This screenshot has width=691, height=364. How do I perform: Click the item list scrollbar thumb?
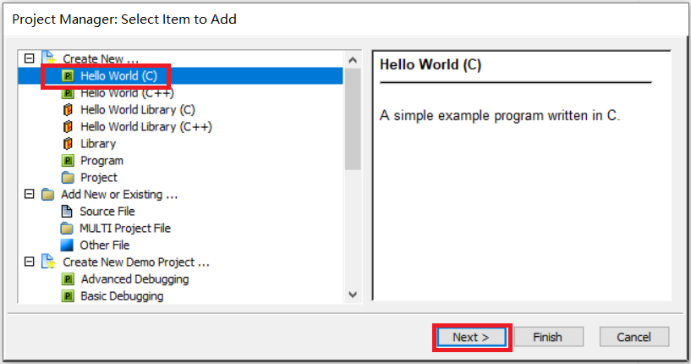pyautogui.click(x=353, y=119)
